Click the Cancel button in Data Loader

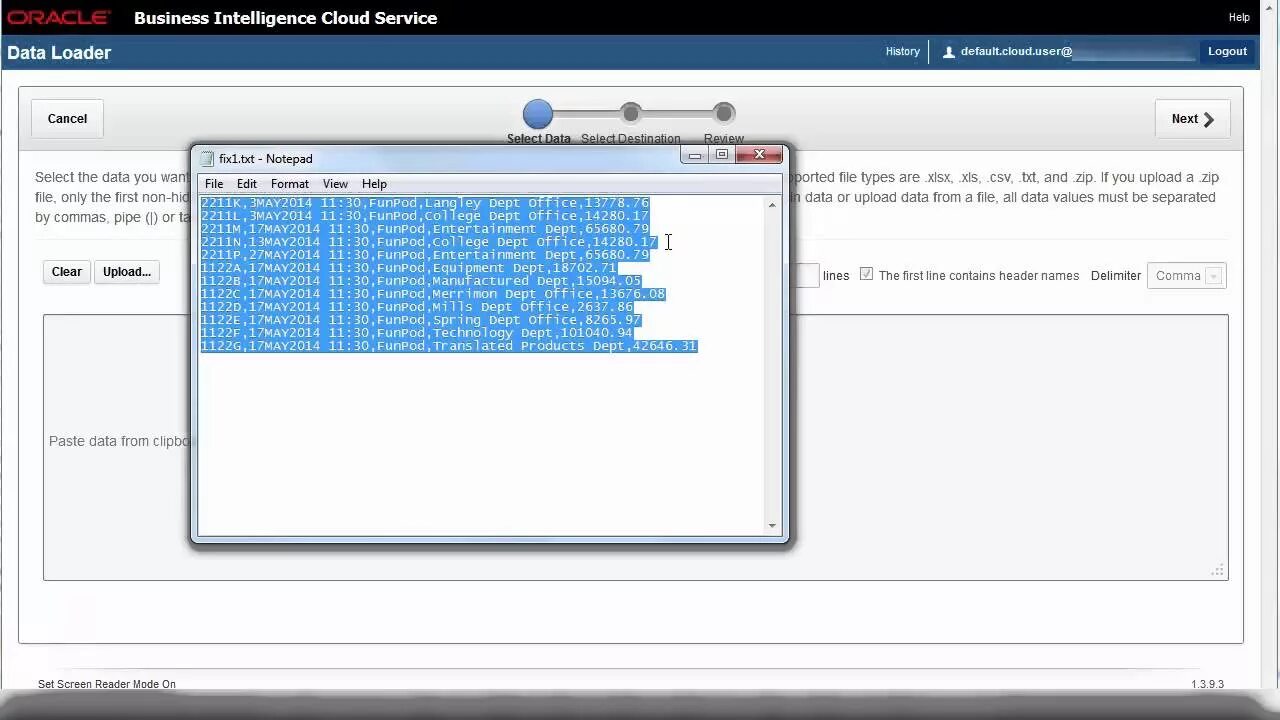click(67, 118)
